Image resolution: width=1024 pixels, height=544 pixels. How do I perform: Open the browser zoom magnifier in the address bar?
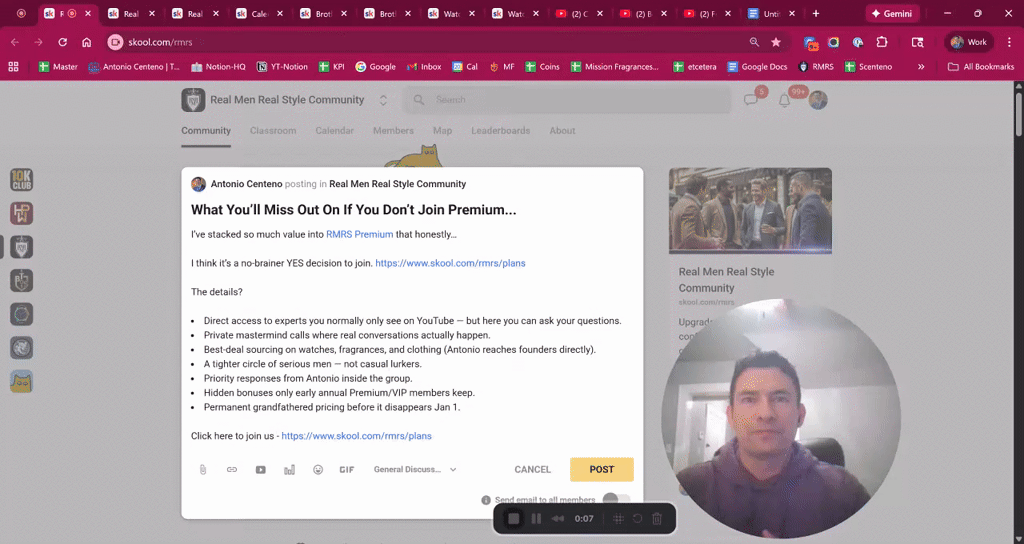(754, 42)
